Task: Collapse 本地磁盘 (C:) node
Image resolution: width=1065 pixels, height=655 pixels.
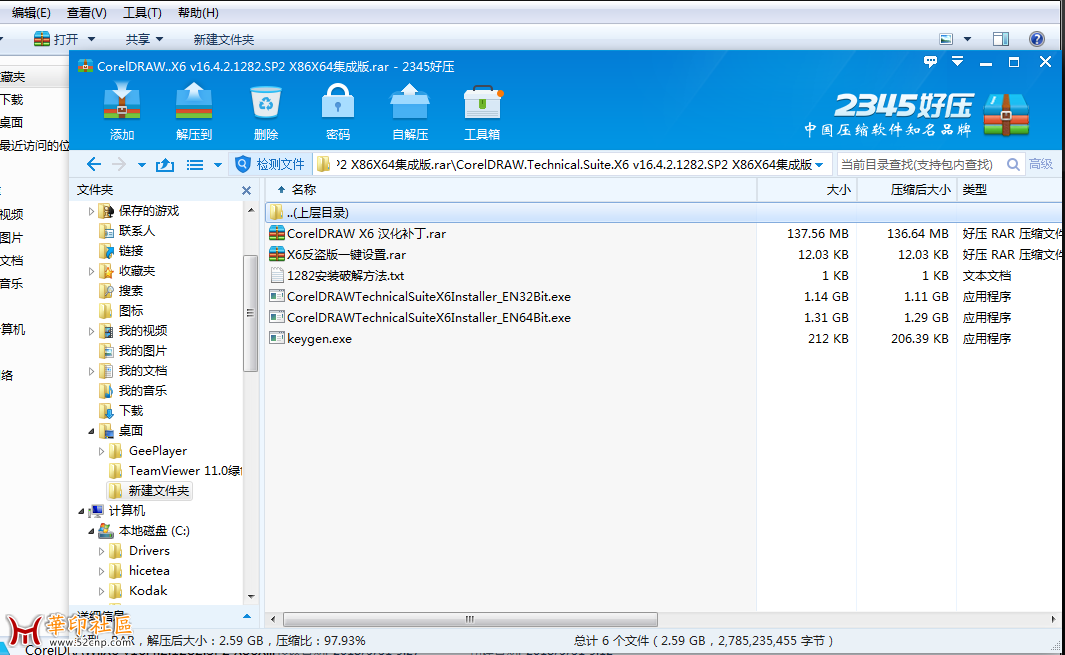Action: (92, 531)
